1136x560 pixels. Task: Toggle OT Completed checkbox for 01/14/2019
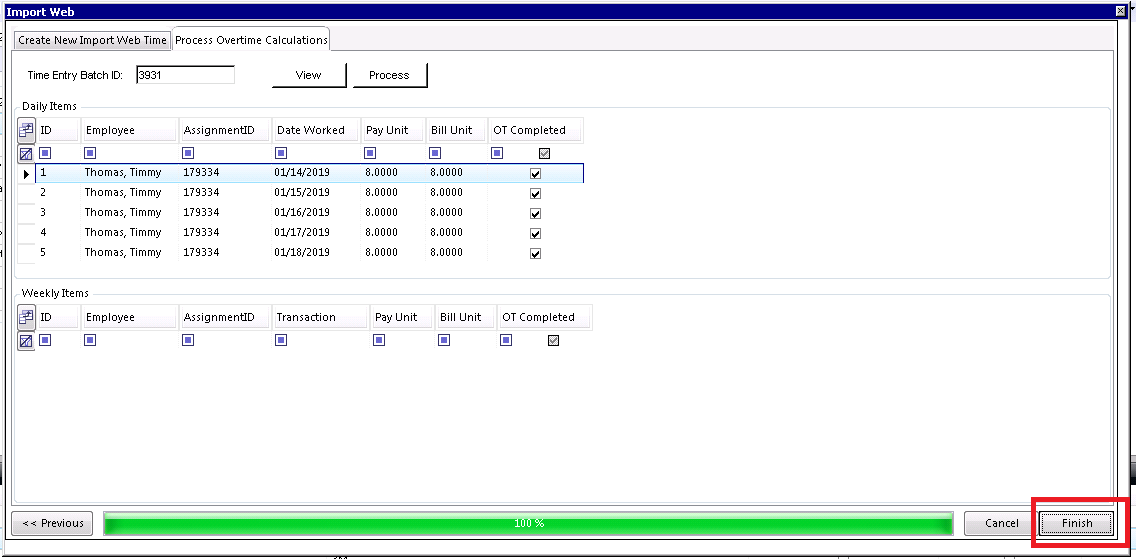pyautogui.click(x=535, y=174)
